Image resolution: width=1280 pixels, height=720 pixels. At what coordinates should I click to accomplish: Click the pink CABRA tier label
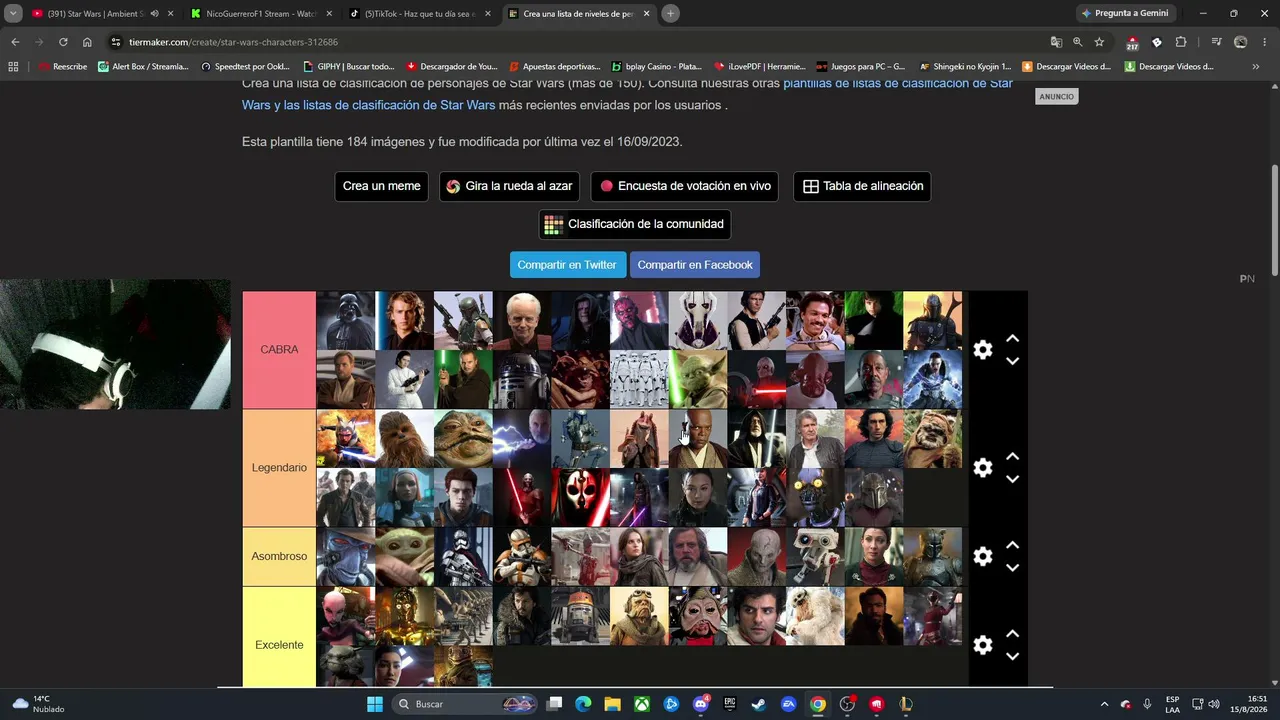[279, 350]
